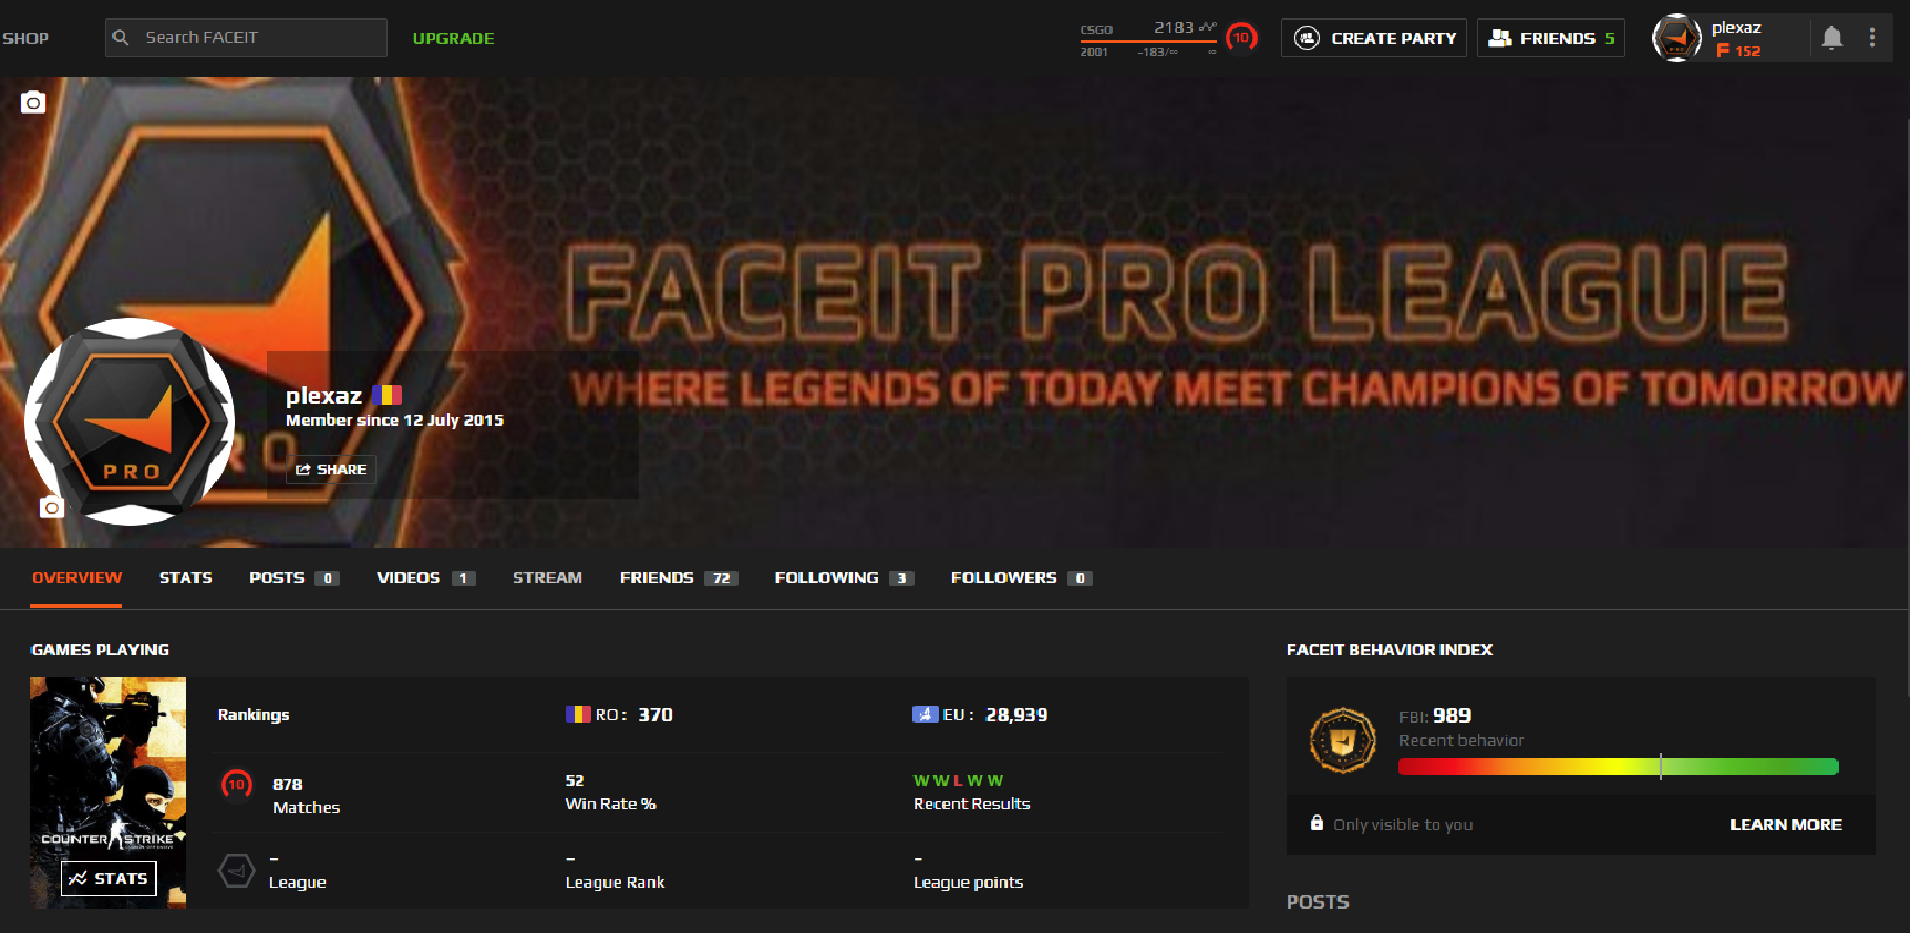Click the SHARE profile button
1910x935 pixels.
tap(331, 469)
